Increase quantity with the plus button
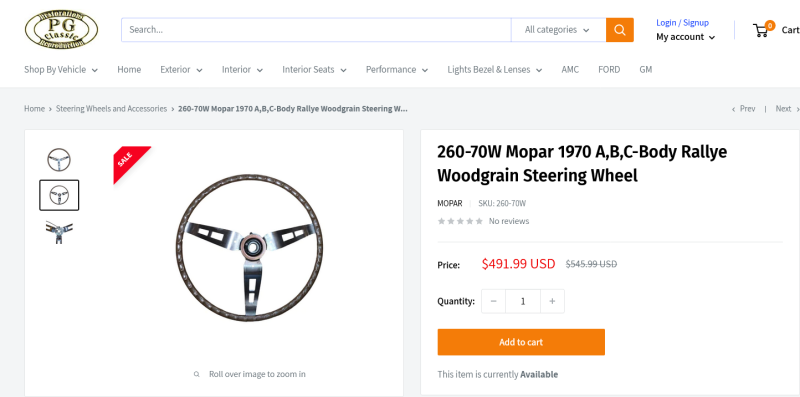 pyautogui.click(x=552, y=301)
